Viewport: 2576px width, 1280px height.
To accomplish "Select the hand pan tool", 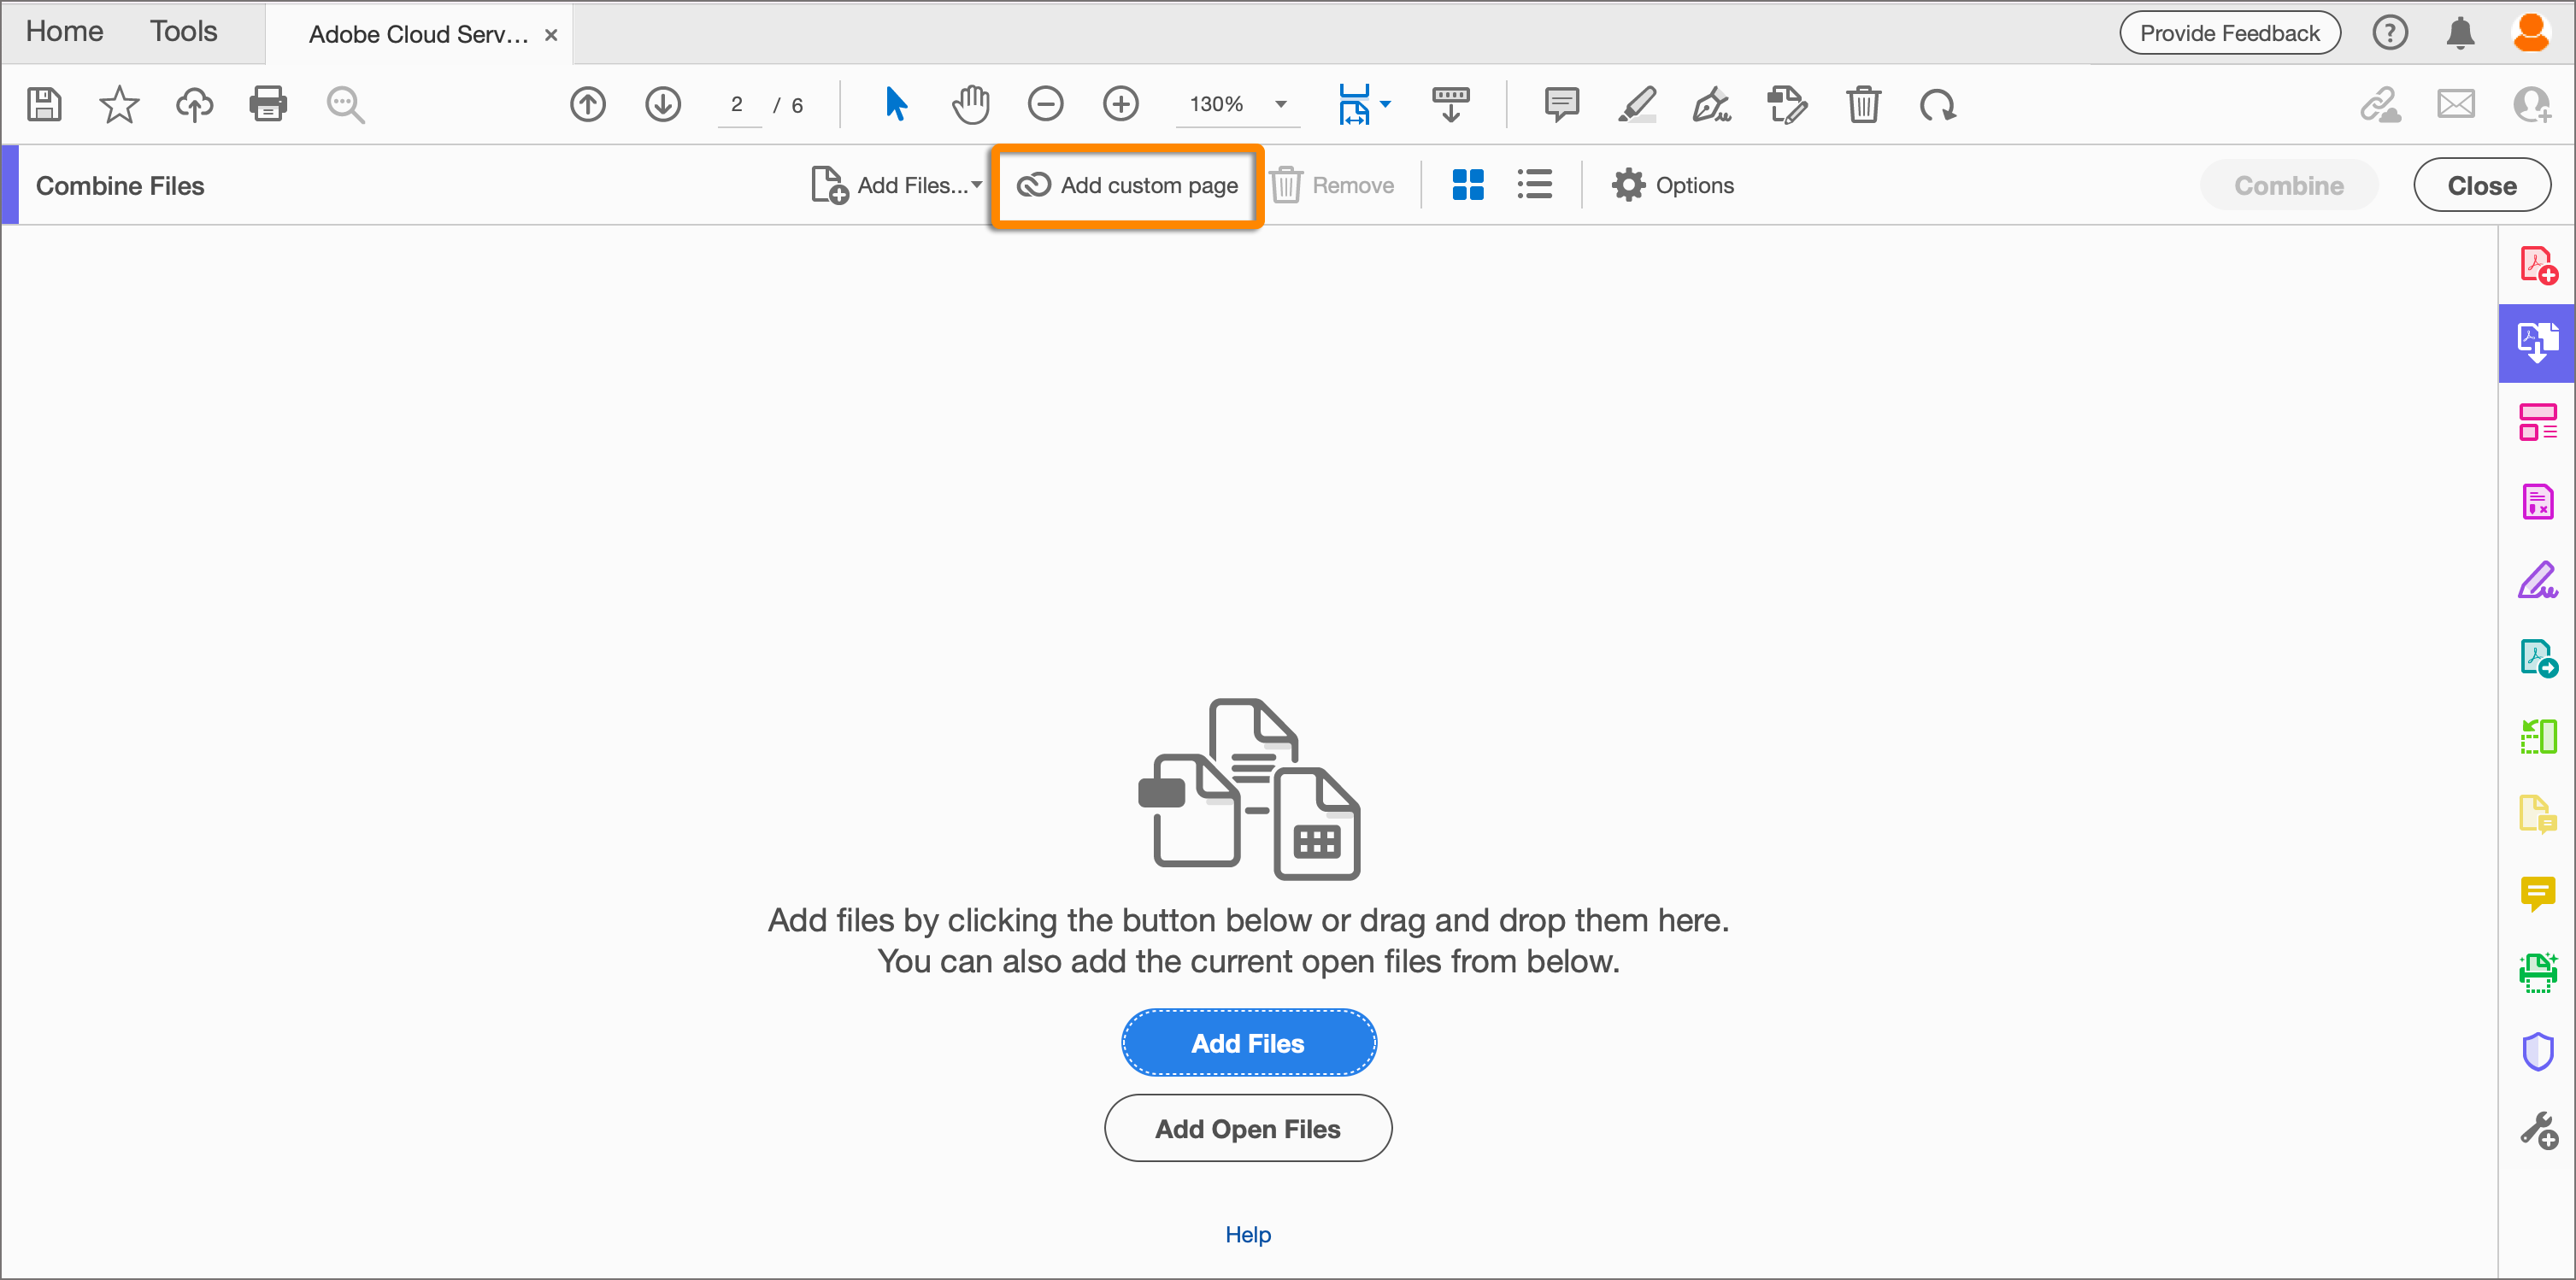I will pyautogui.click(x=969, y=103).
